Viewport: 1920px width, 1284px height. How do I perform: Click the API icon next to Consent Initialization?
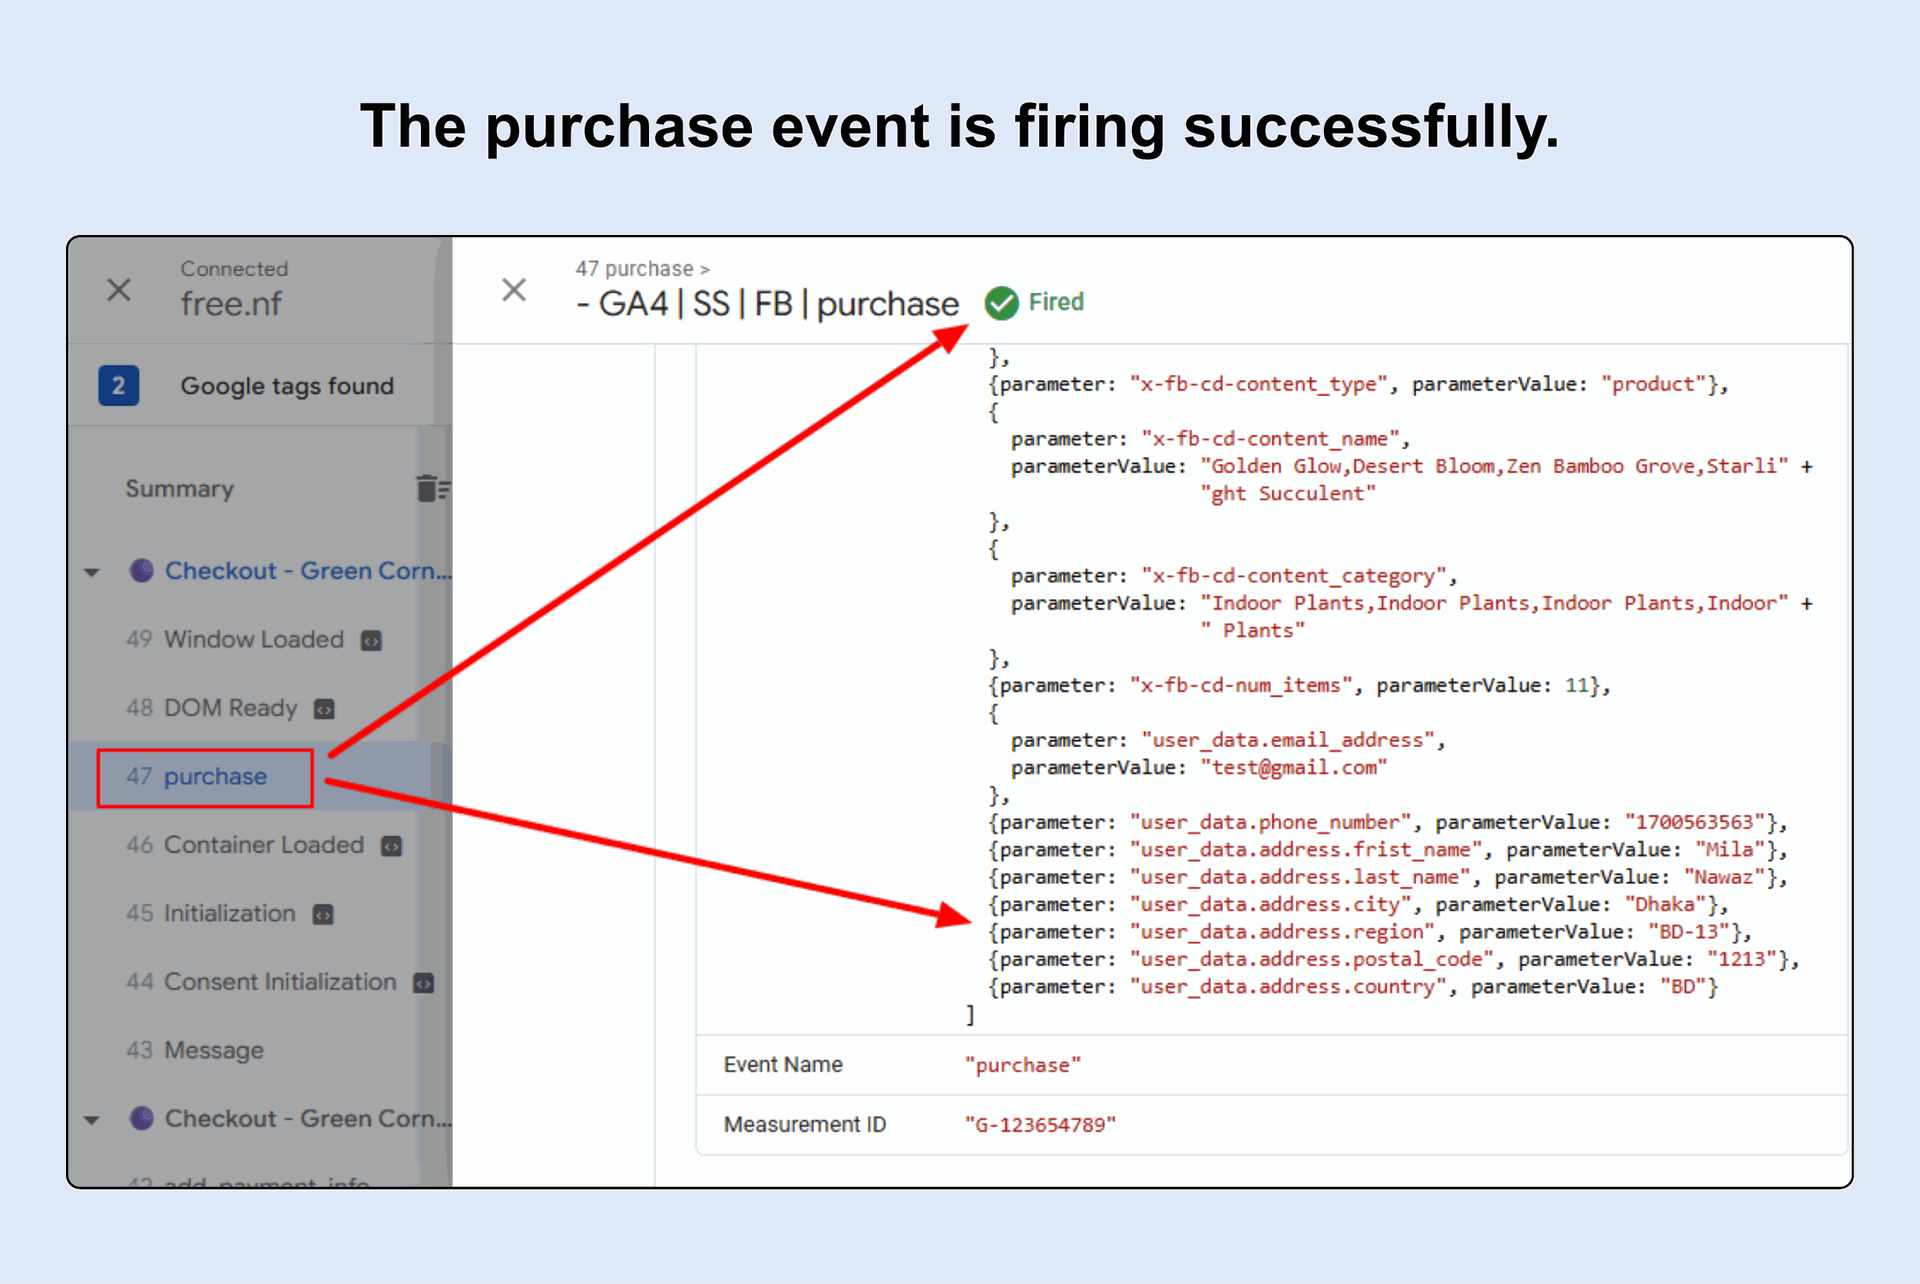(423, 983)
